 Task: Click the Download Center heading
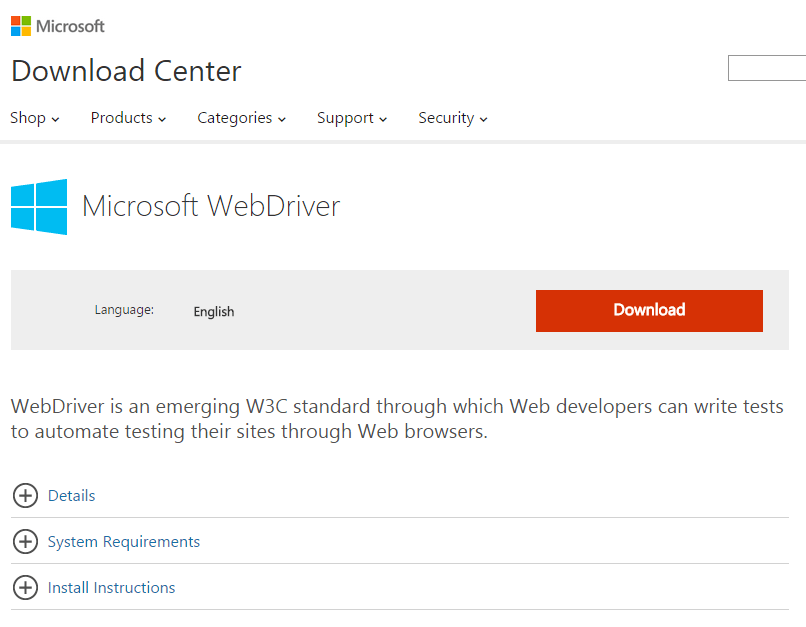click(126, 71)
